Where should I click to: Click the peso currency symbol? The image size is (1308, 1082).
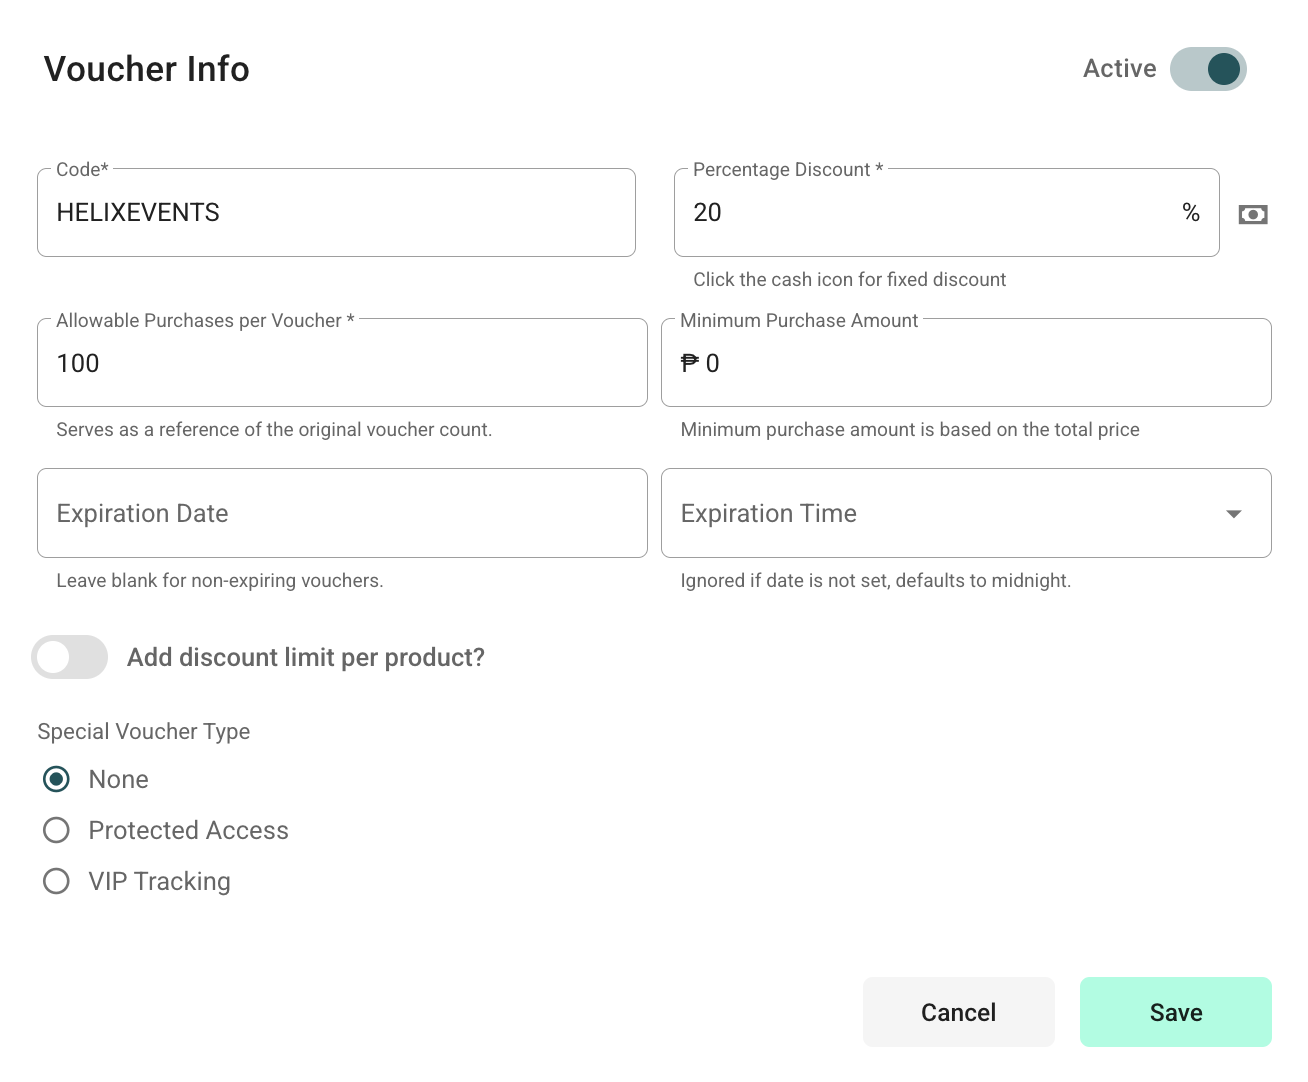coord(691,362)
